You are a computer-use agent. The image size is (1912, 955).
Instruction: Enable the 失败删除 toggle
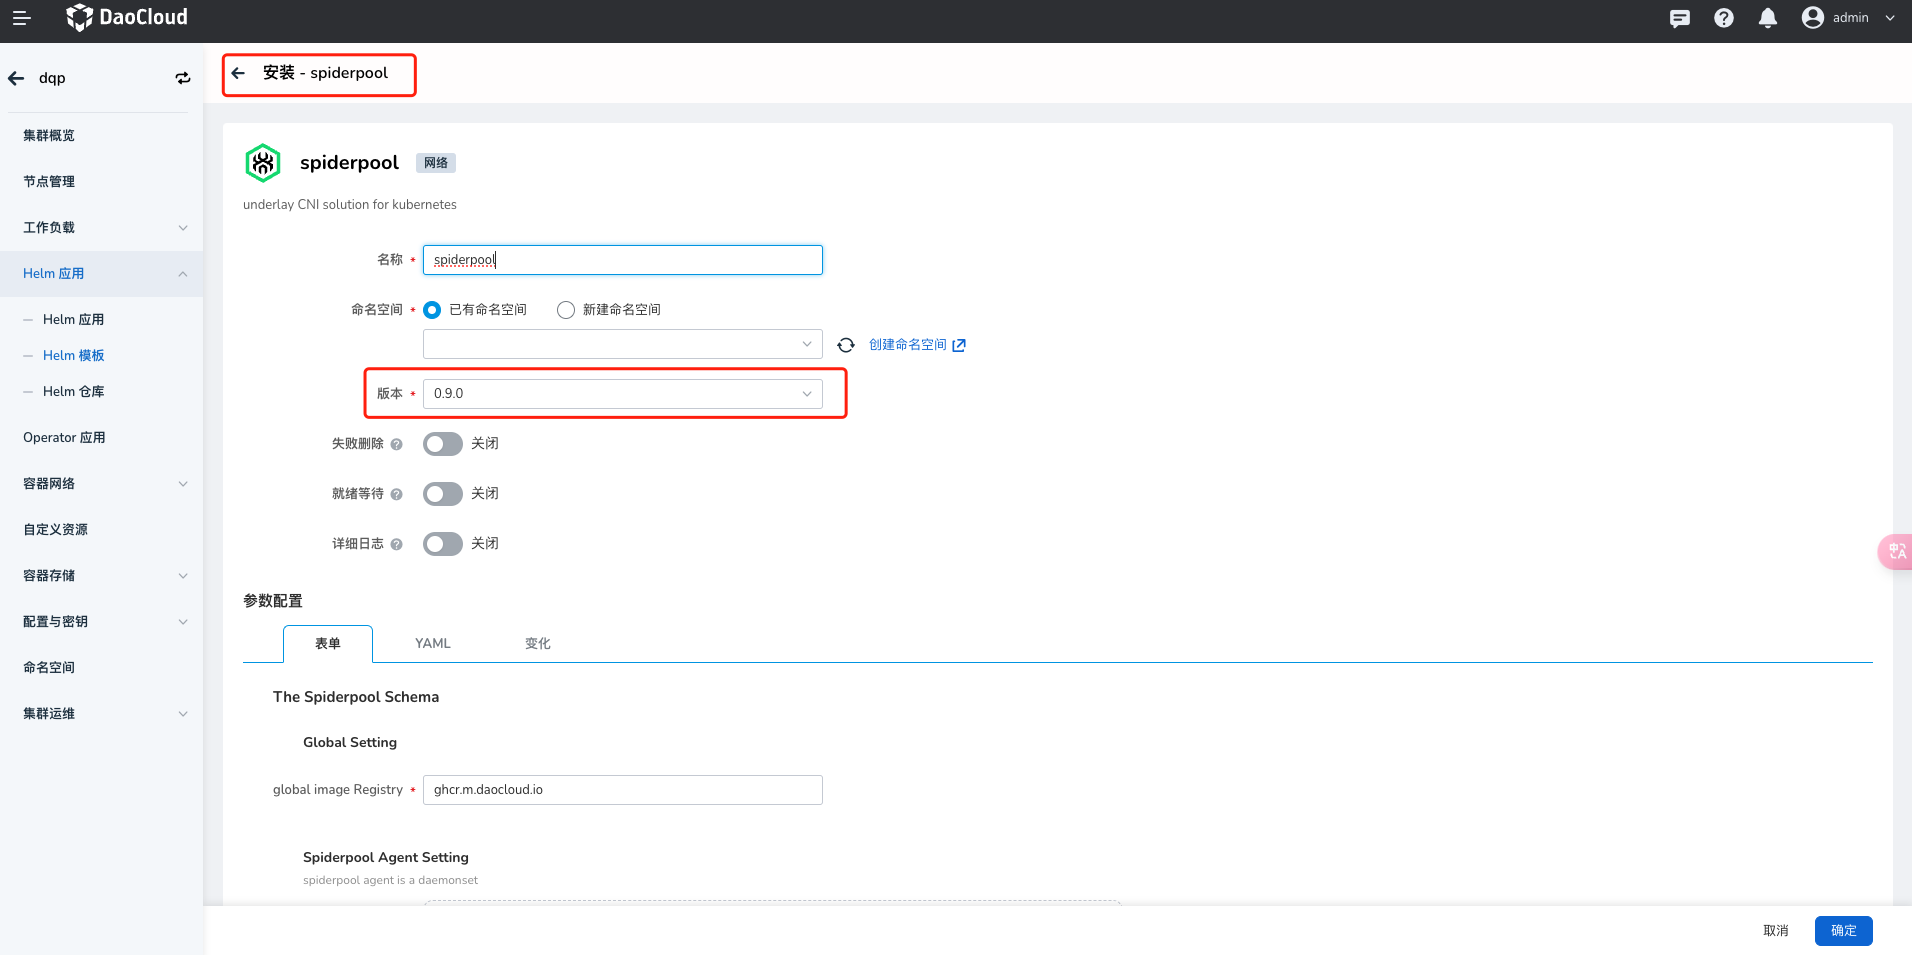(442, 444)
